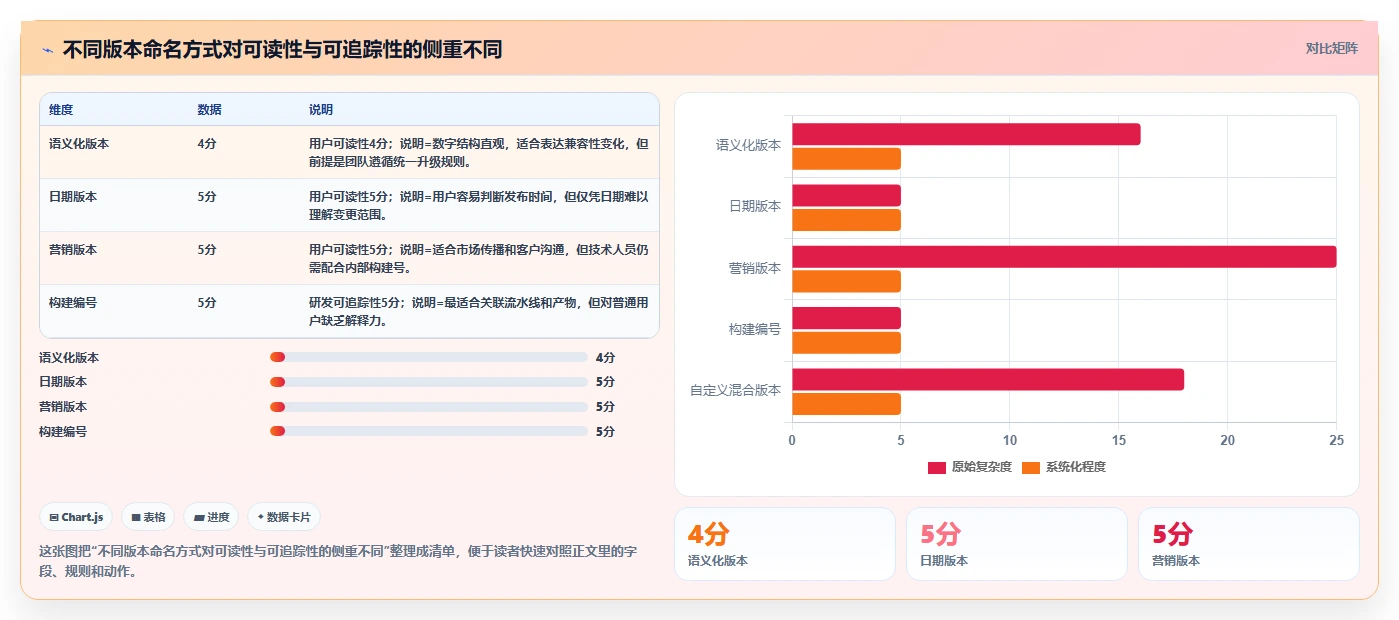
Task: Click 营销版本 in the table's first column
Action: 73,249
